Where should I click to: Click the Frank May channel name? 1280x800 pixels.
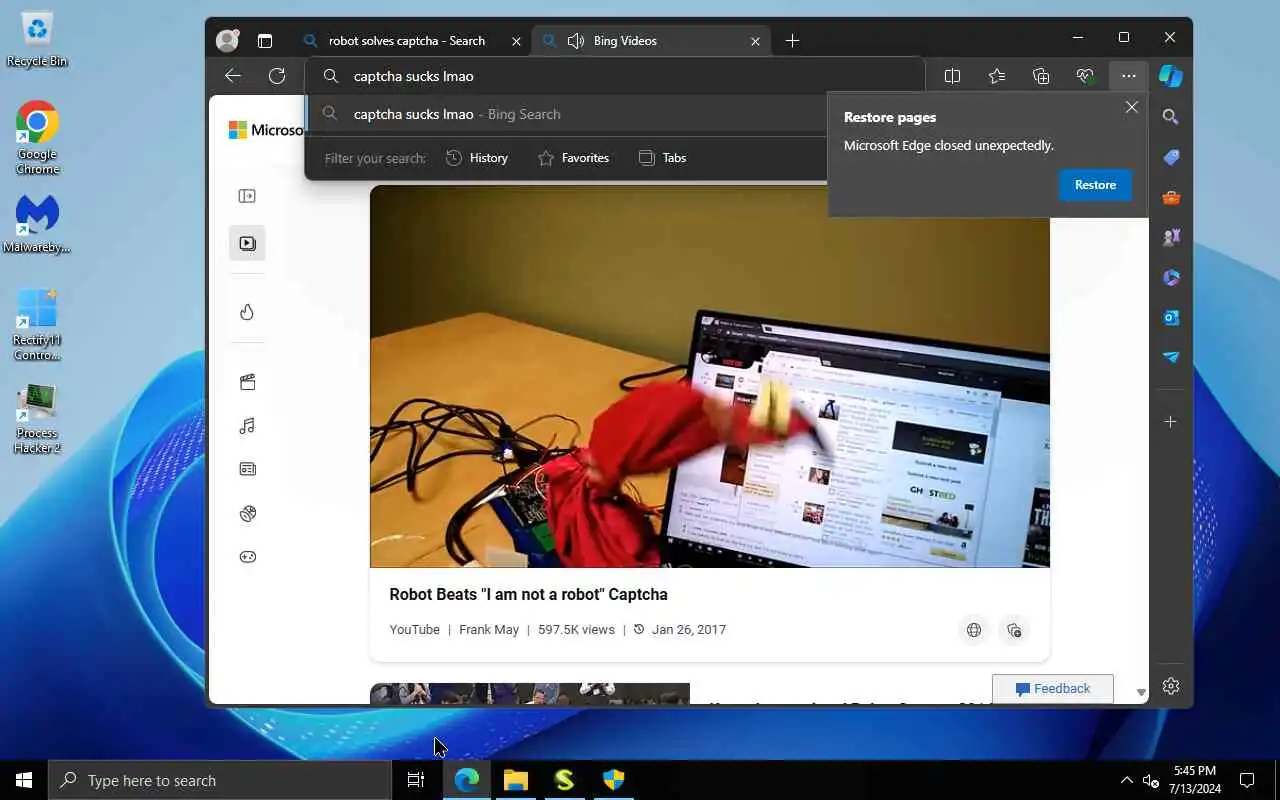tap(489, 630)
